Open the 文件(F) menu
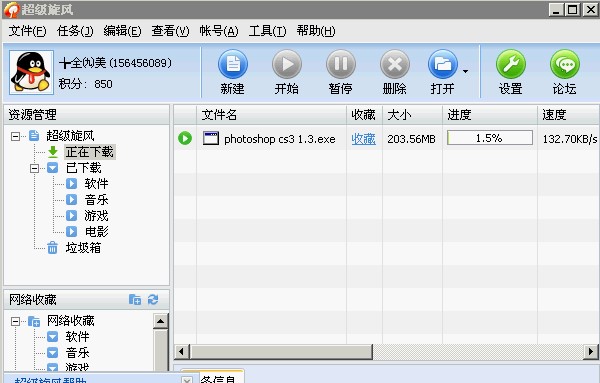 (x=27, y=31)
